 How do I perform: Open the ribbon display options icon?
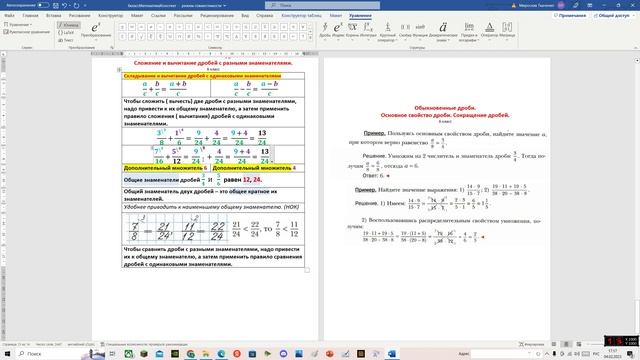(x=590, y=5)
